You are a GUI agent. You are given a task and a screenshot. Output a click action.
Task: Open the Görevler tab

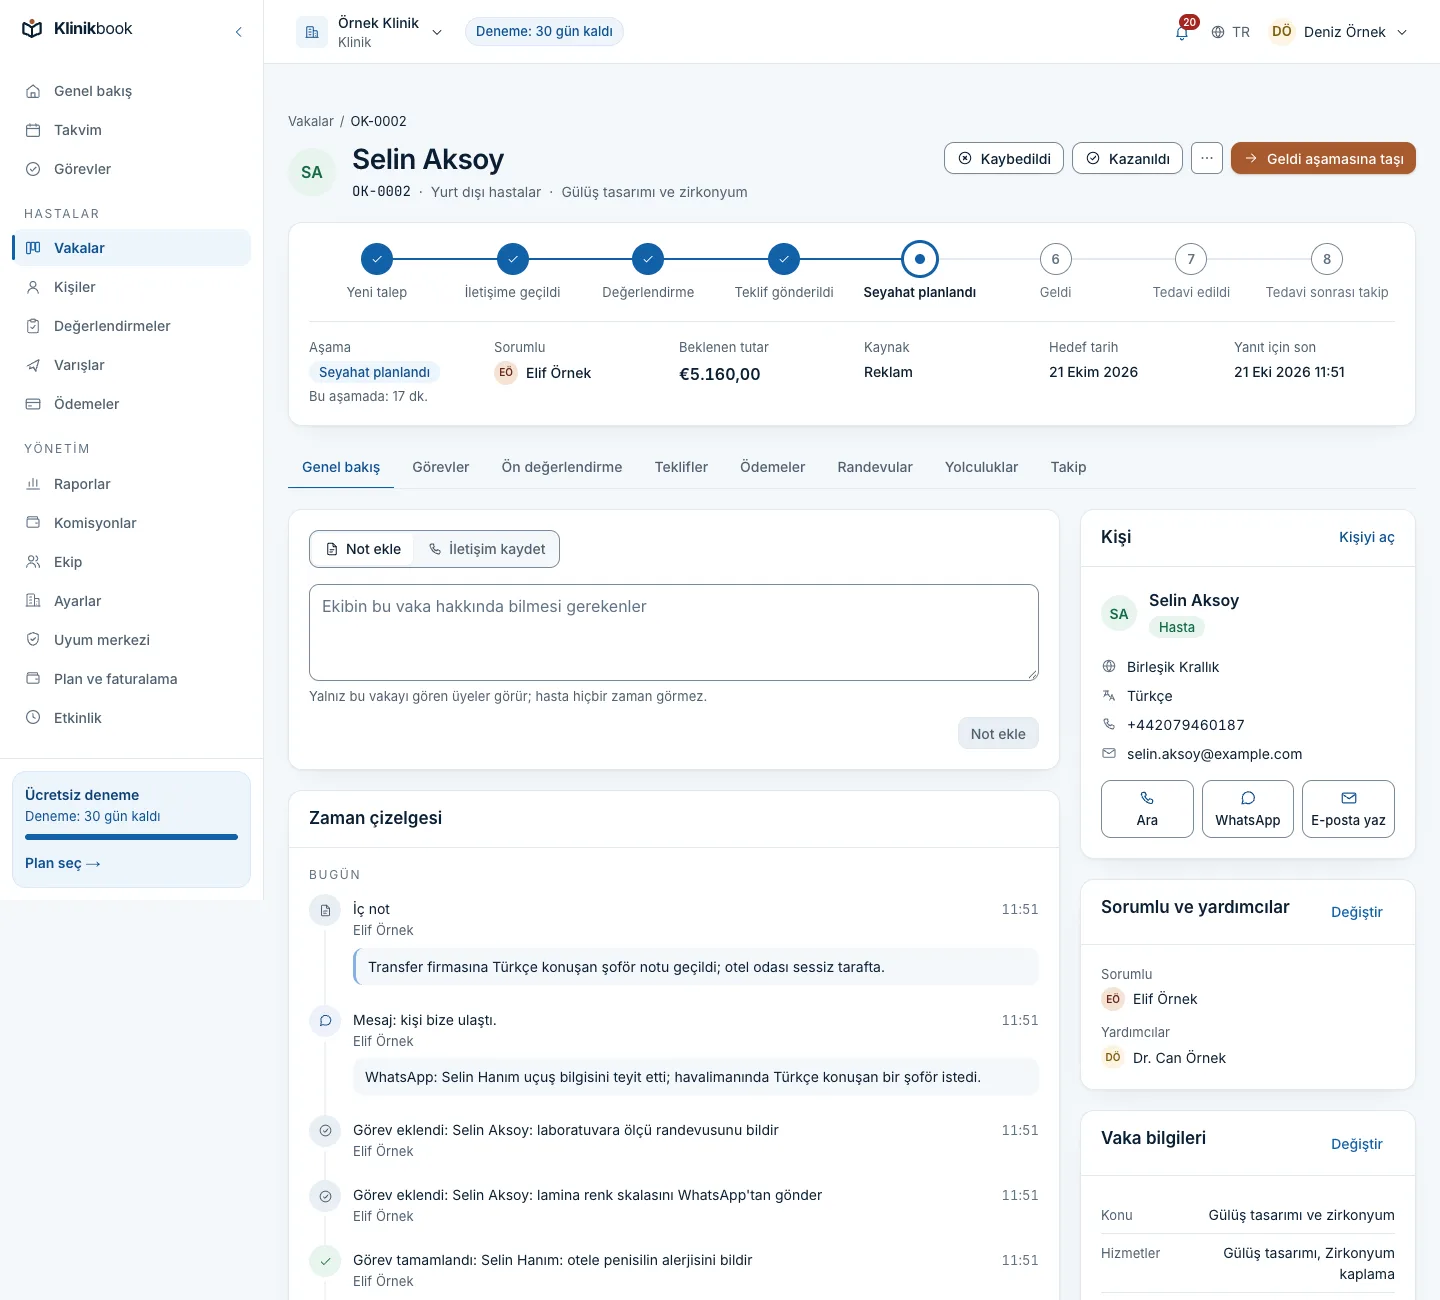pos(441,467)
